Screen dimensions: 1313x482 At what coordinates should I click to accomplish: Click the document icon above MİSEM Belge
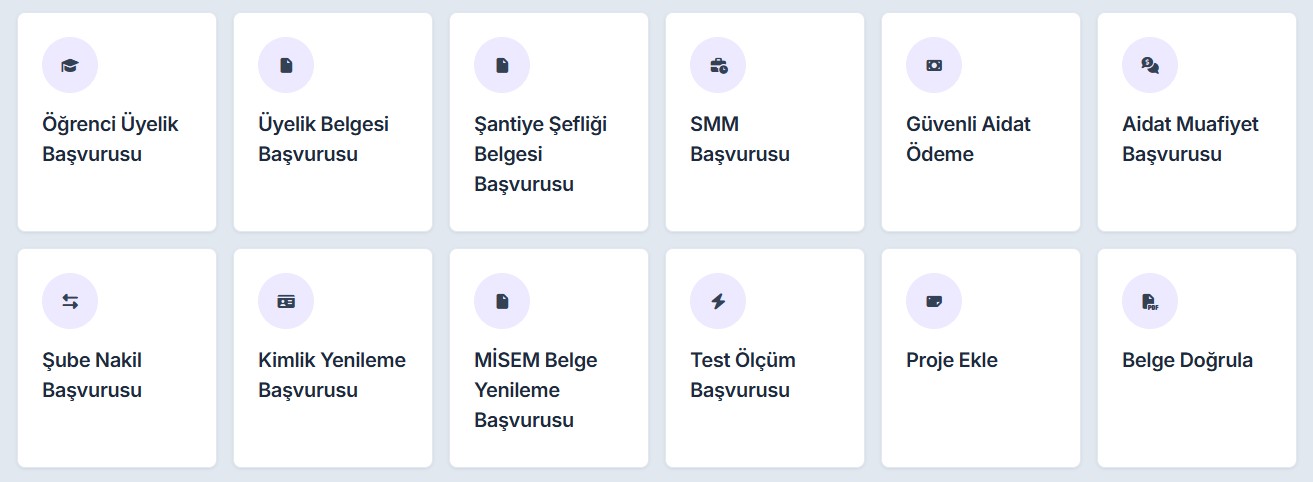pyautogui.click(x=502, y=301)
